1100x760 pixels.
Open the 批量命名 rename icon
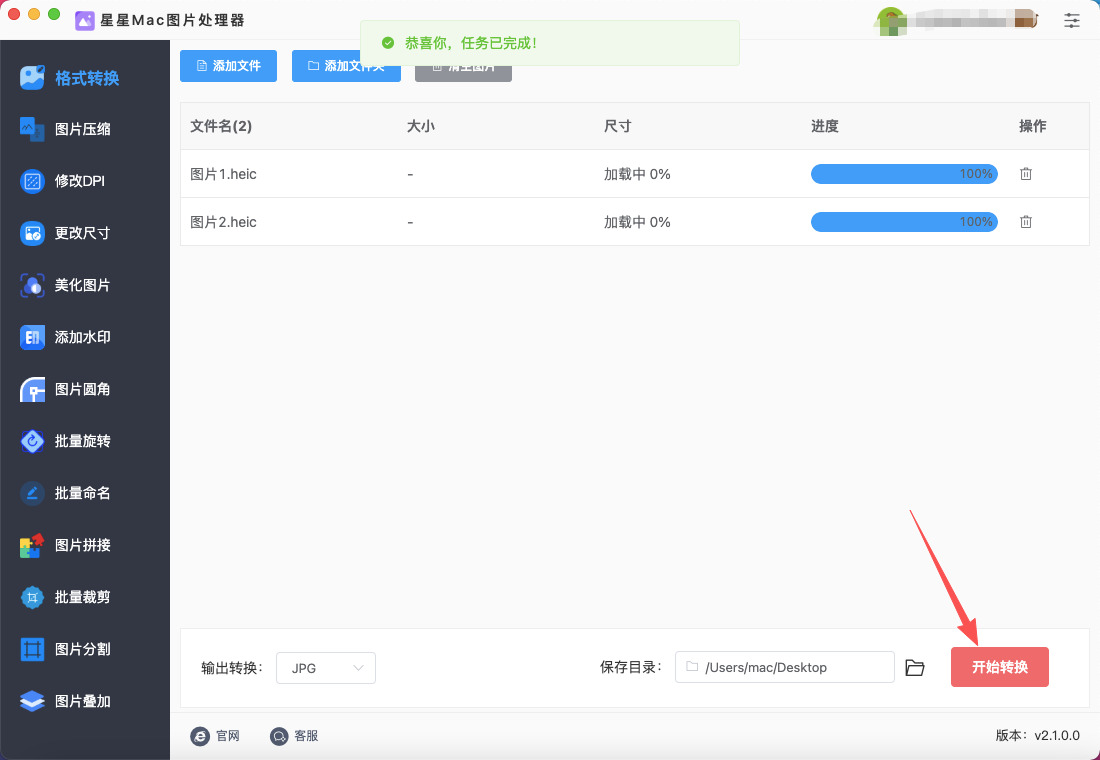(x=32, y=493)
